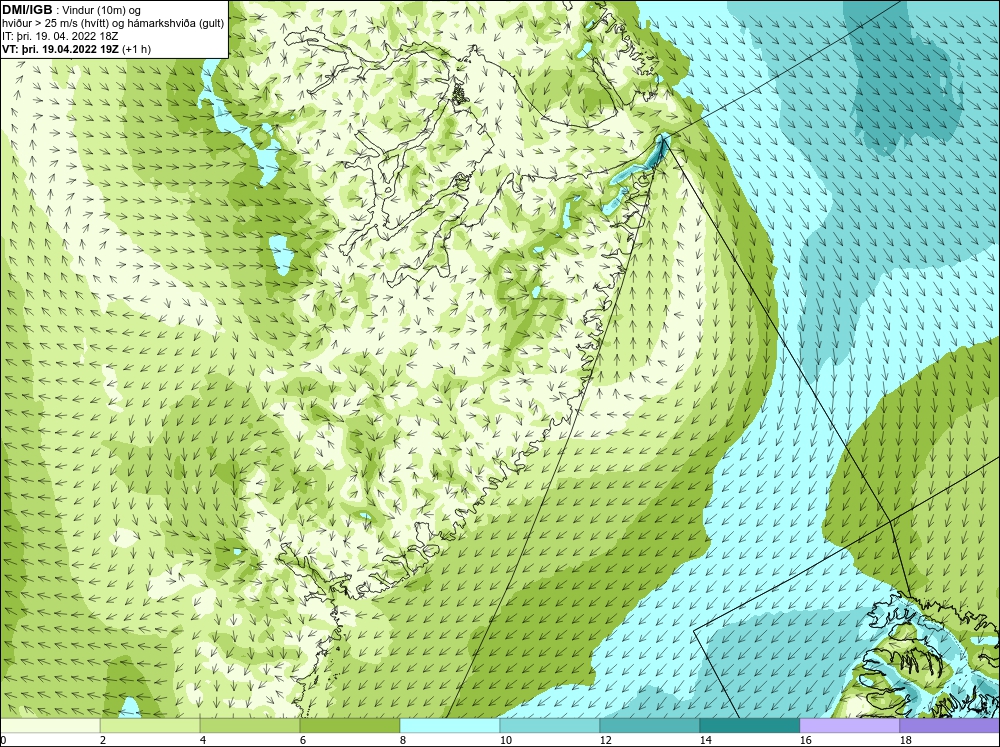The height and width of the screenshot is (747, 1000).
Task: Click the 8–10 m/s light cyan legend swatch
Action: pos(450,725)
